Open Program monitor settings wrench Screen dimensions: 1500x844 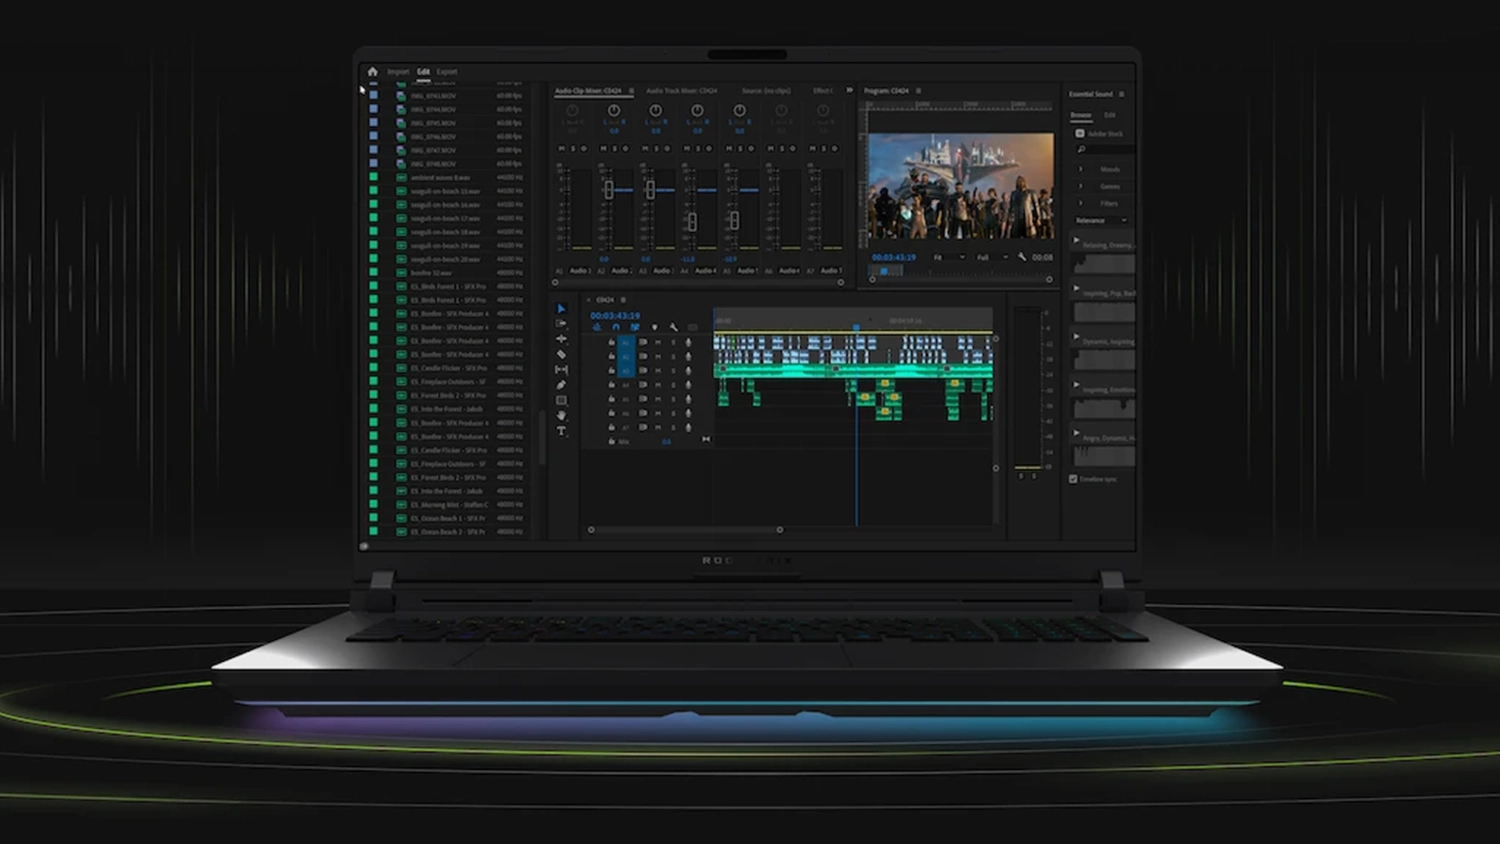1022,257
